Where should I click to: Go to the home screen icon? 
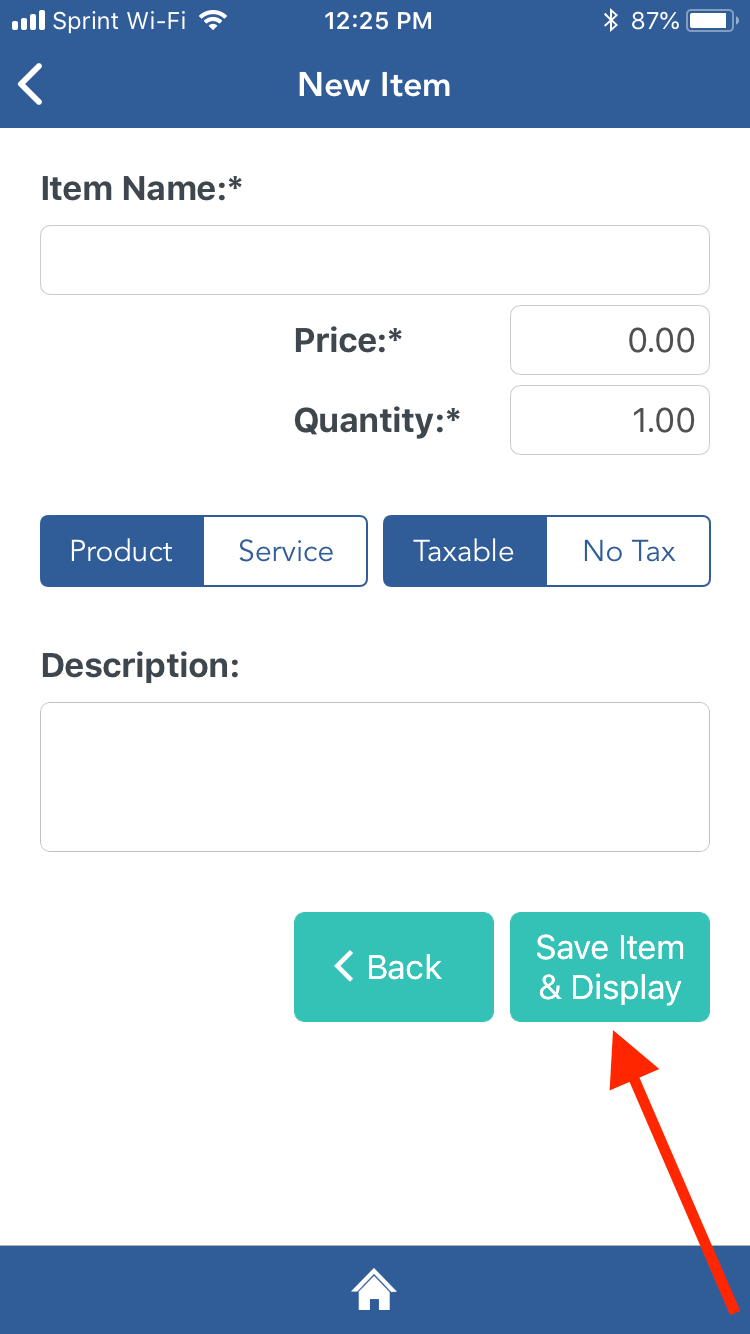pos(374,1289)
